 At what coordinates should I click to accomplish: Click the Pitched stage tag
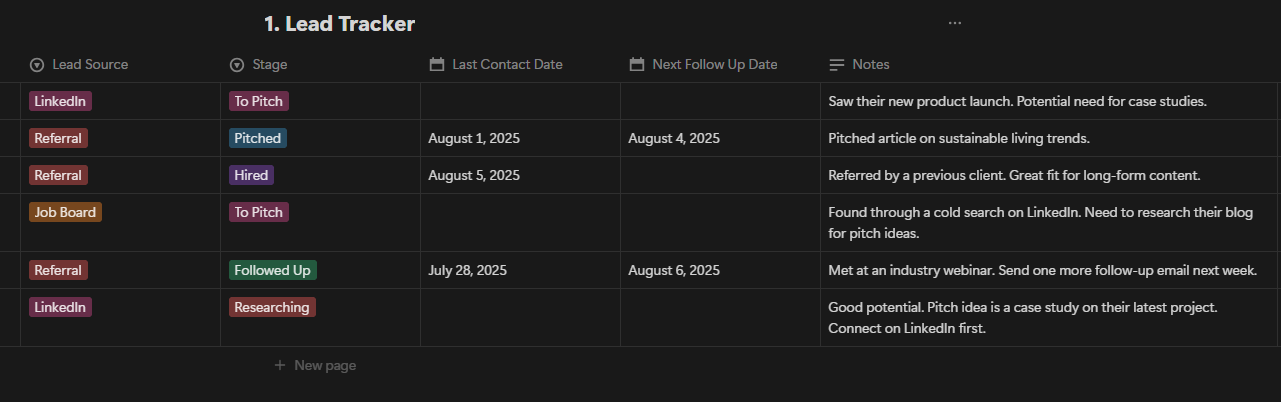click(258, 138)
